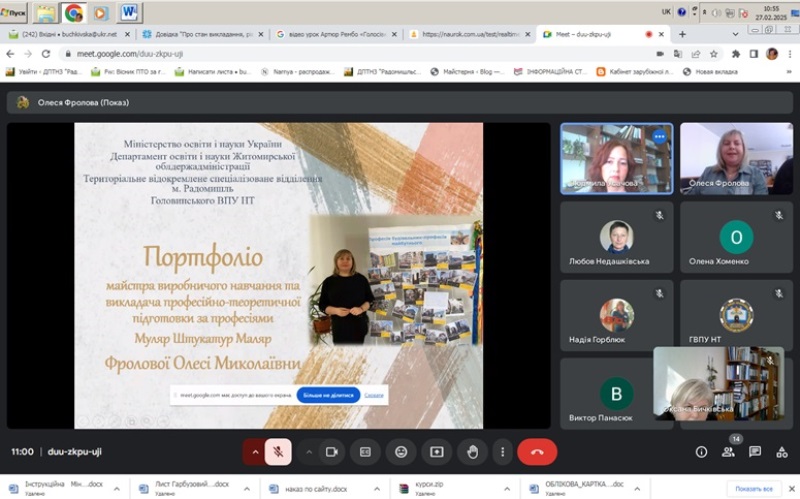Switch to the neurok.com.ua browser tab

pos(468,34)
